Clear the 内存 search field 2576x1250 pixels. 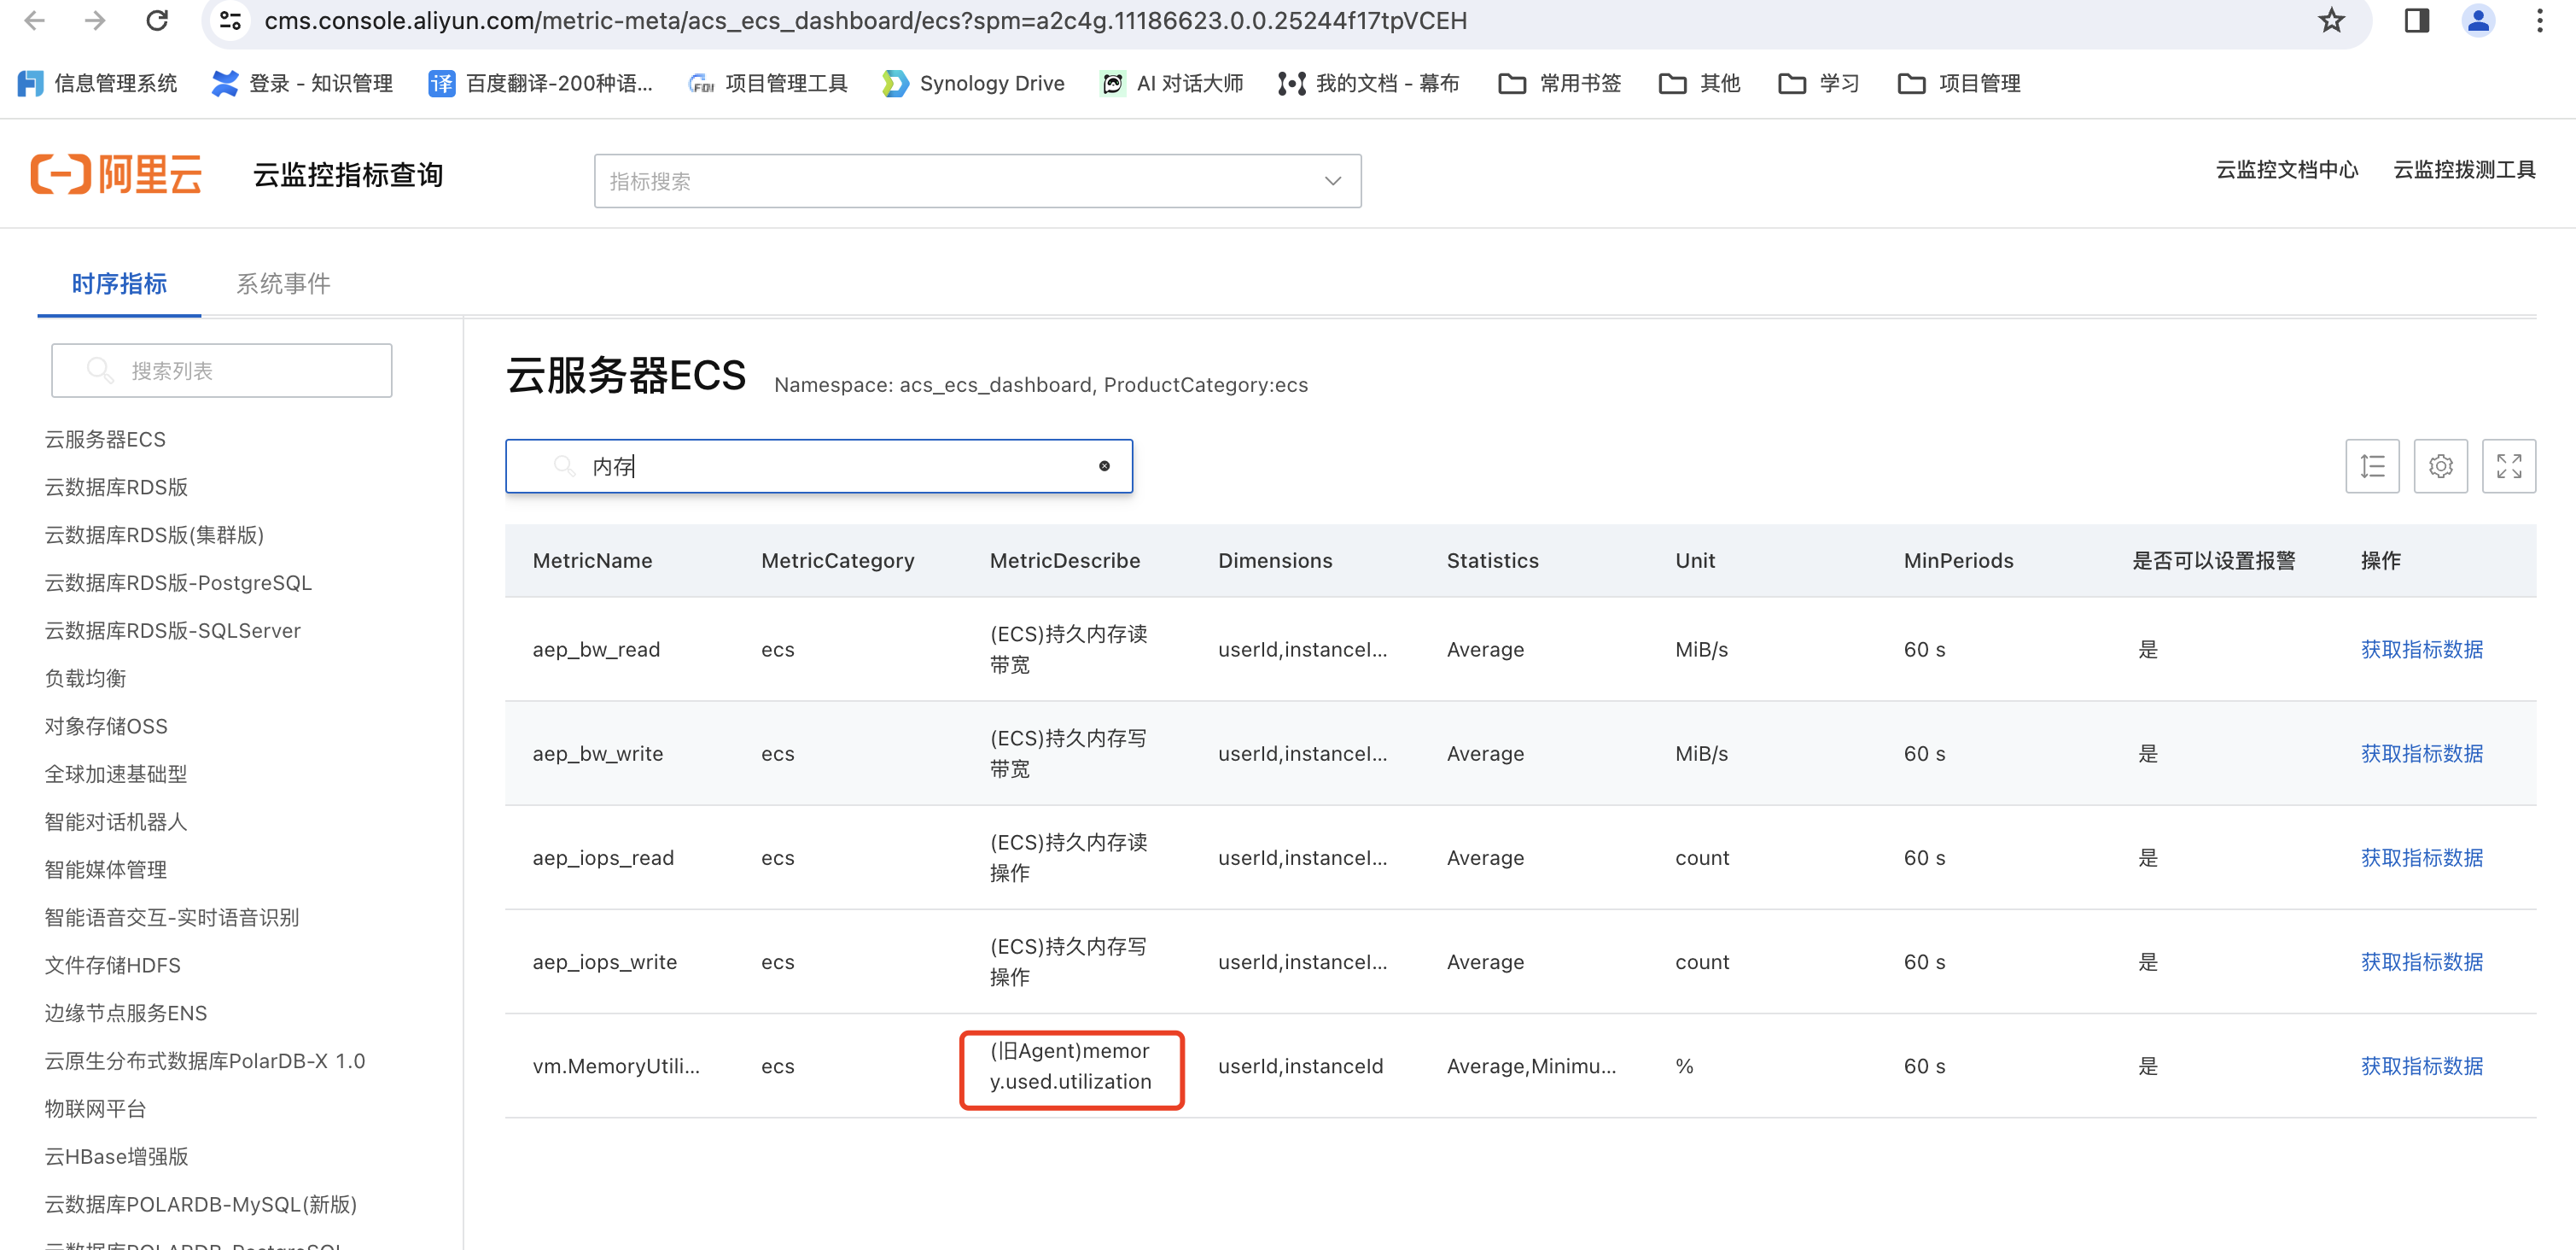(1104, 466)
